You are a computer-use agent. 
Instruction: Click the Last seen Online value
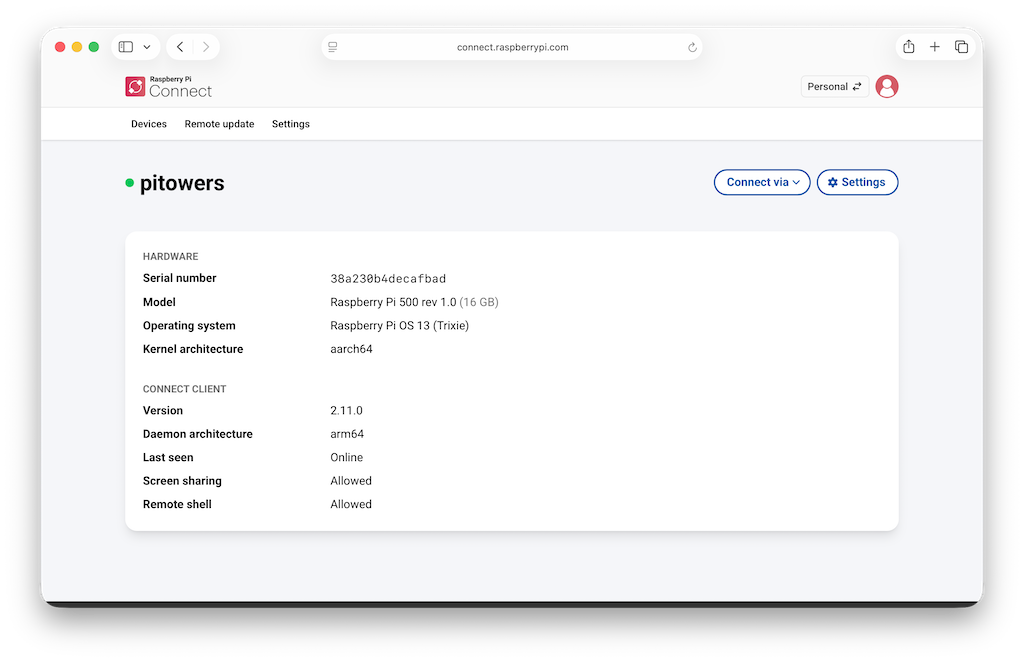pos(346,457)
